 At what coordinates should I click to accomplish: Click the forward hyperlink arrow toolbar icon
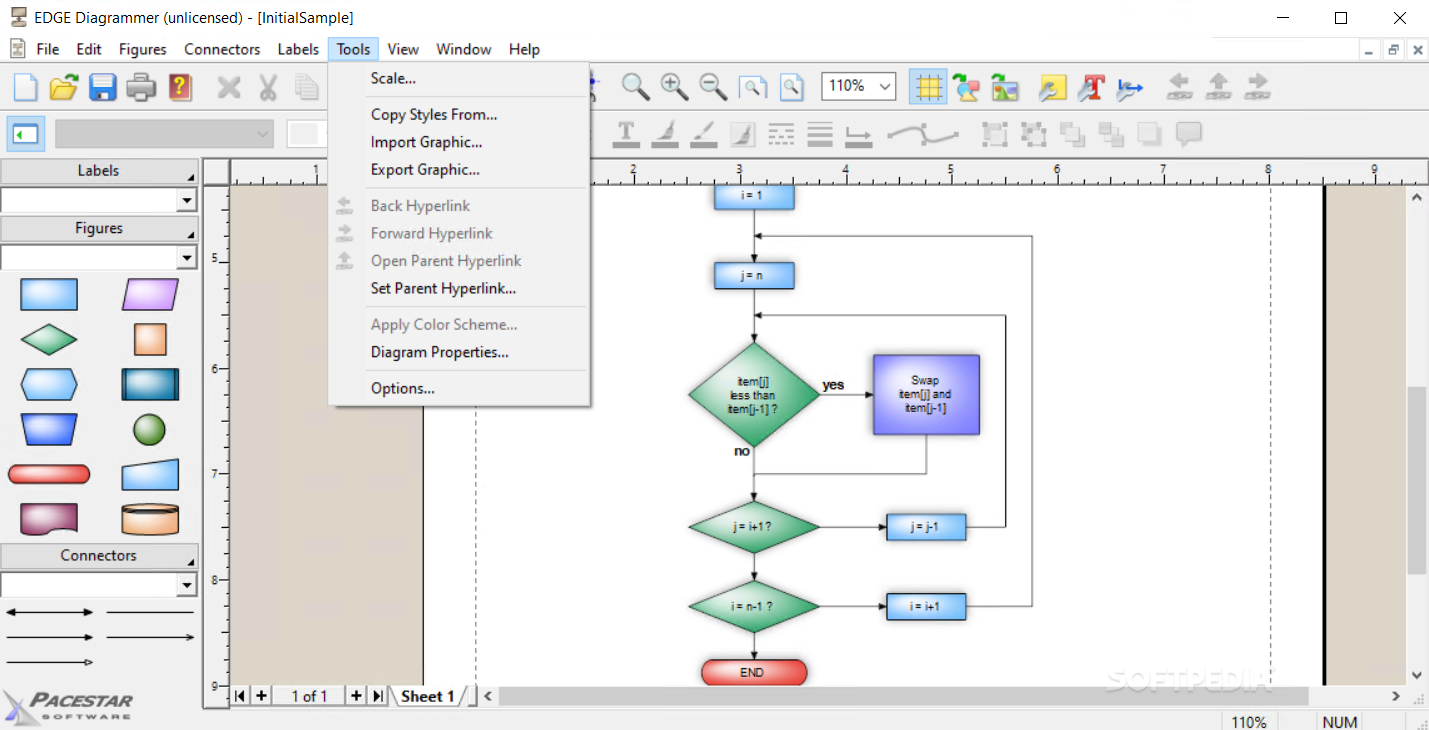click(1257, 87)
